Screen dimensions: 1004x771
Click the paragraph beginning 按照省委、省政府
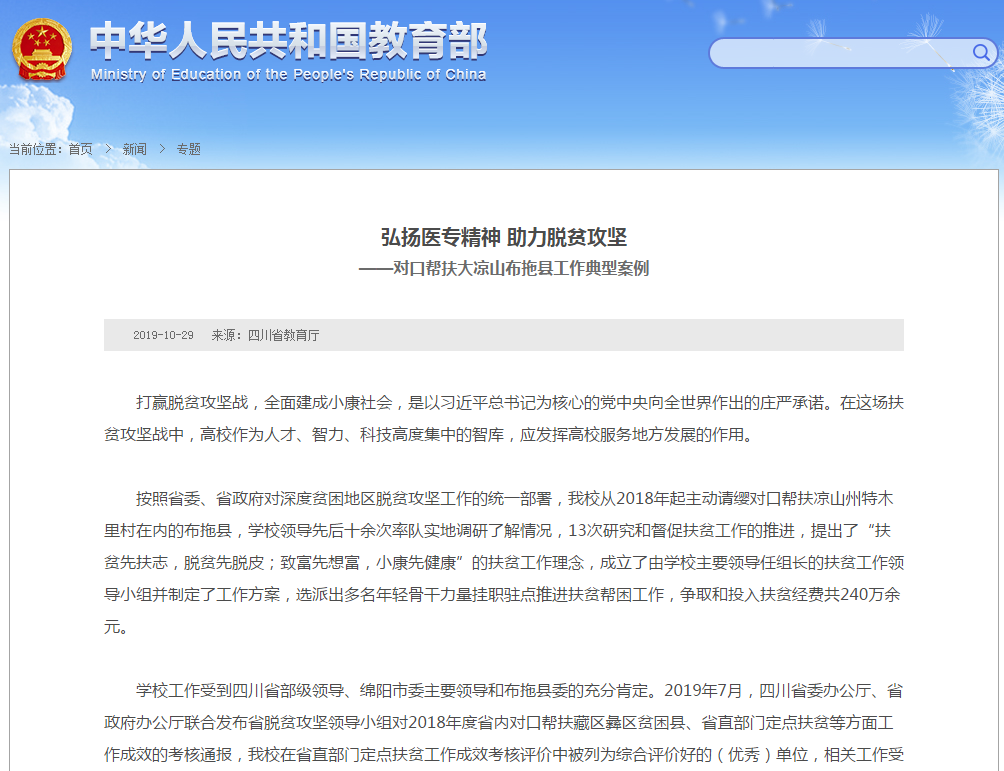tap(503, 562)
